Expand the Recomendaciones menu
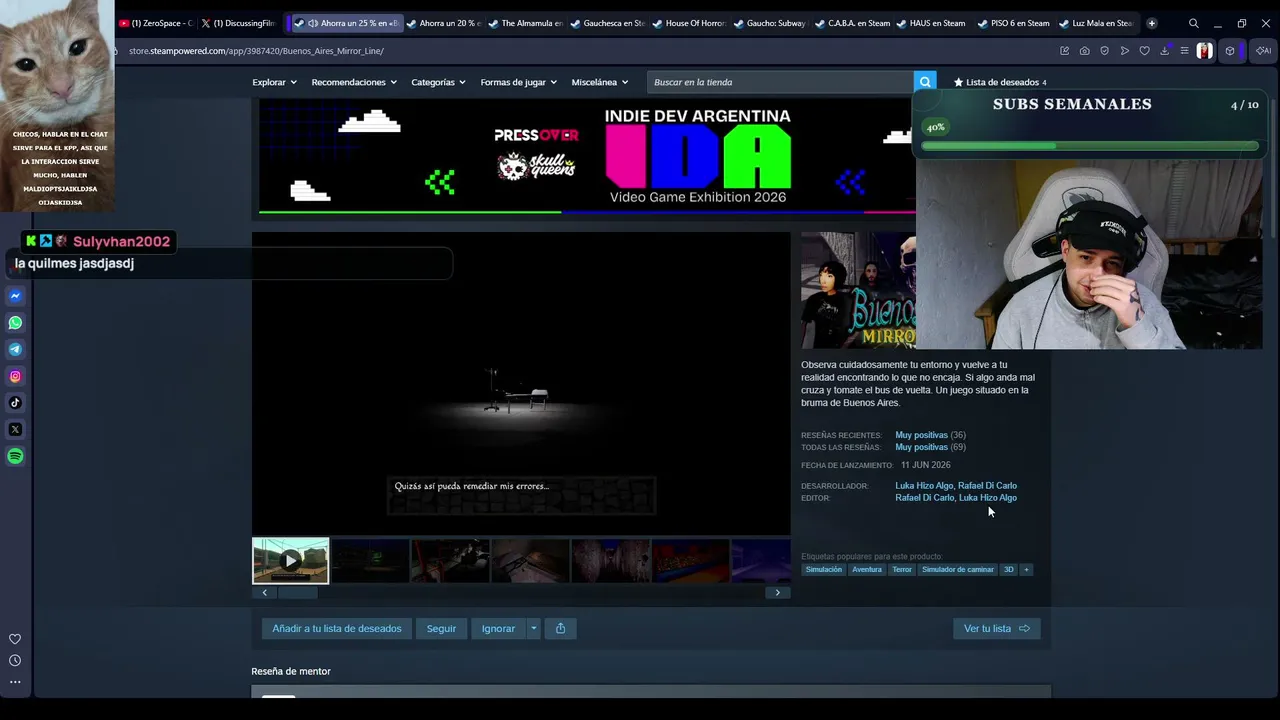Image resolution: width=1280 pixels, height=720 pixels. coord(354,82)
